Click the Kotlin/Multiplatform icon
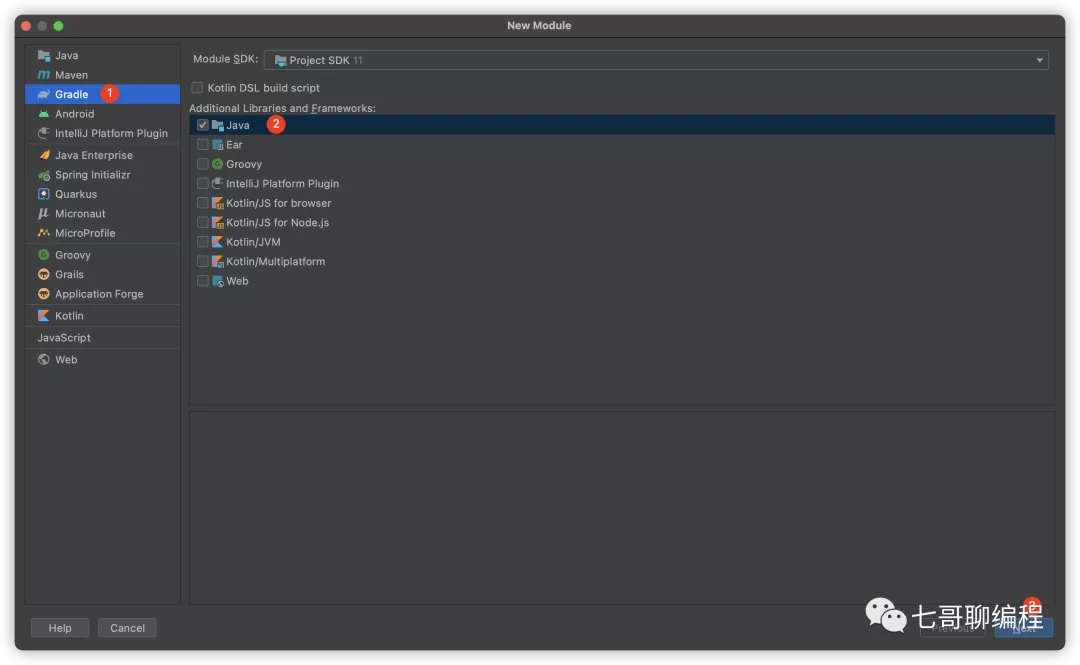The width and height of the screenshot is (1080, 665). click(218, 261)
